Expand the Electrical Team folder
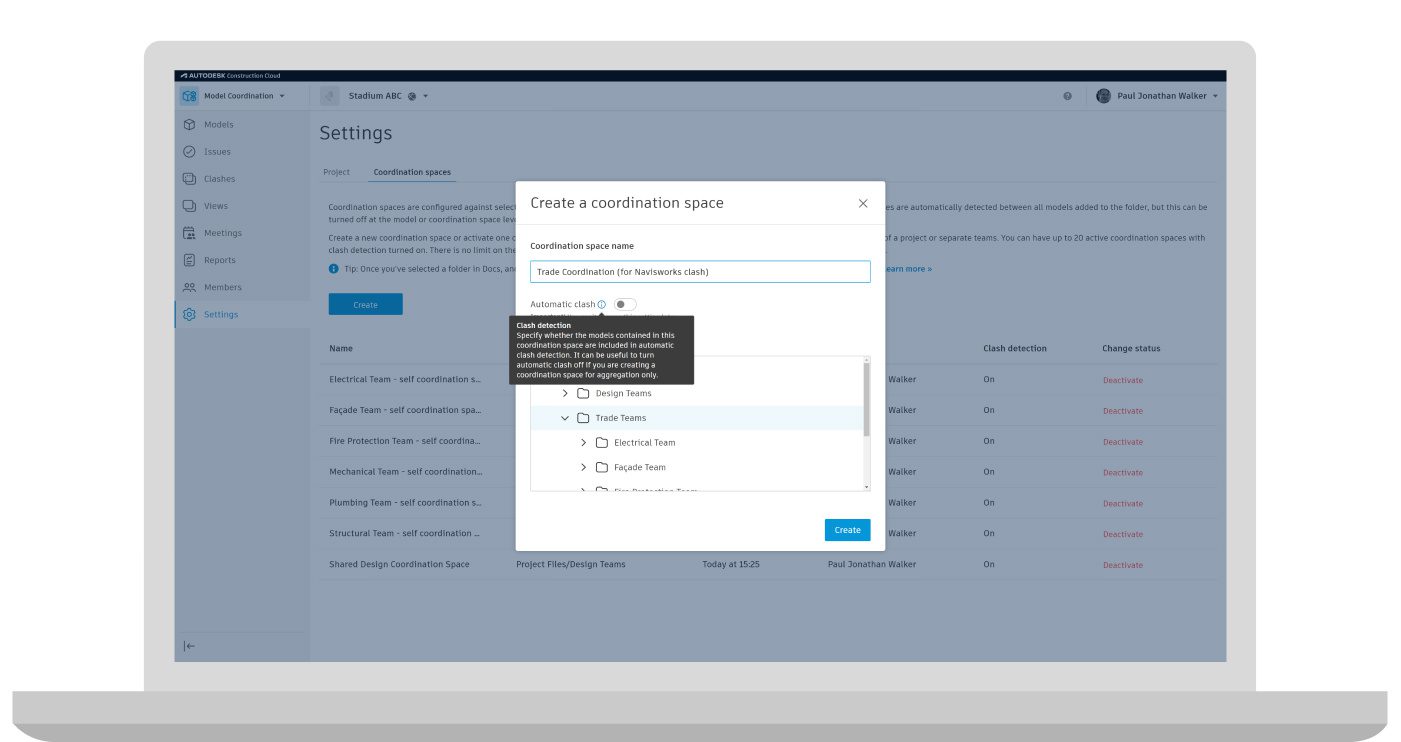The image size is (1401, 742). 584,442
